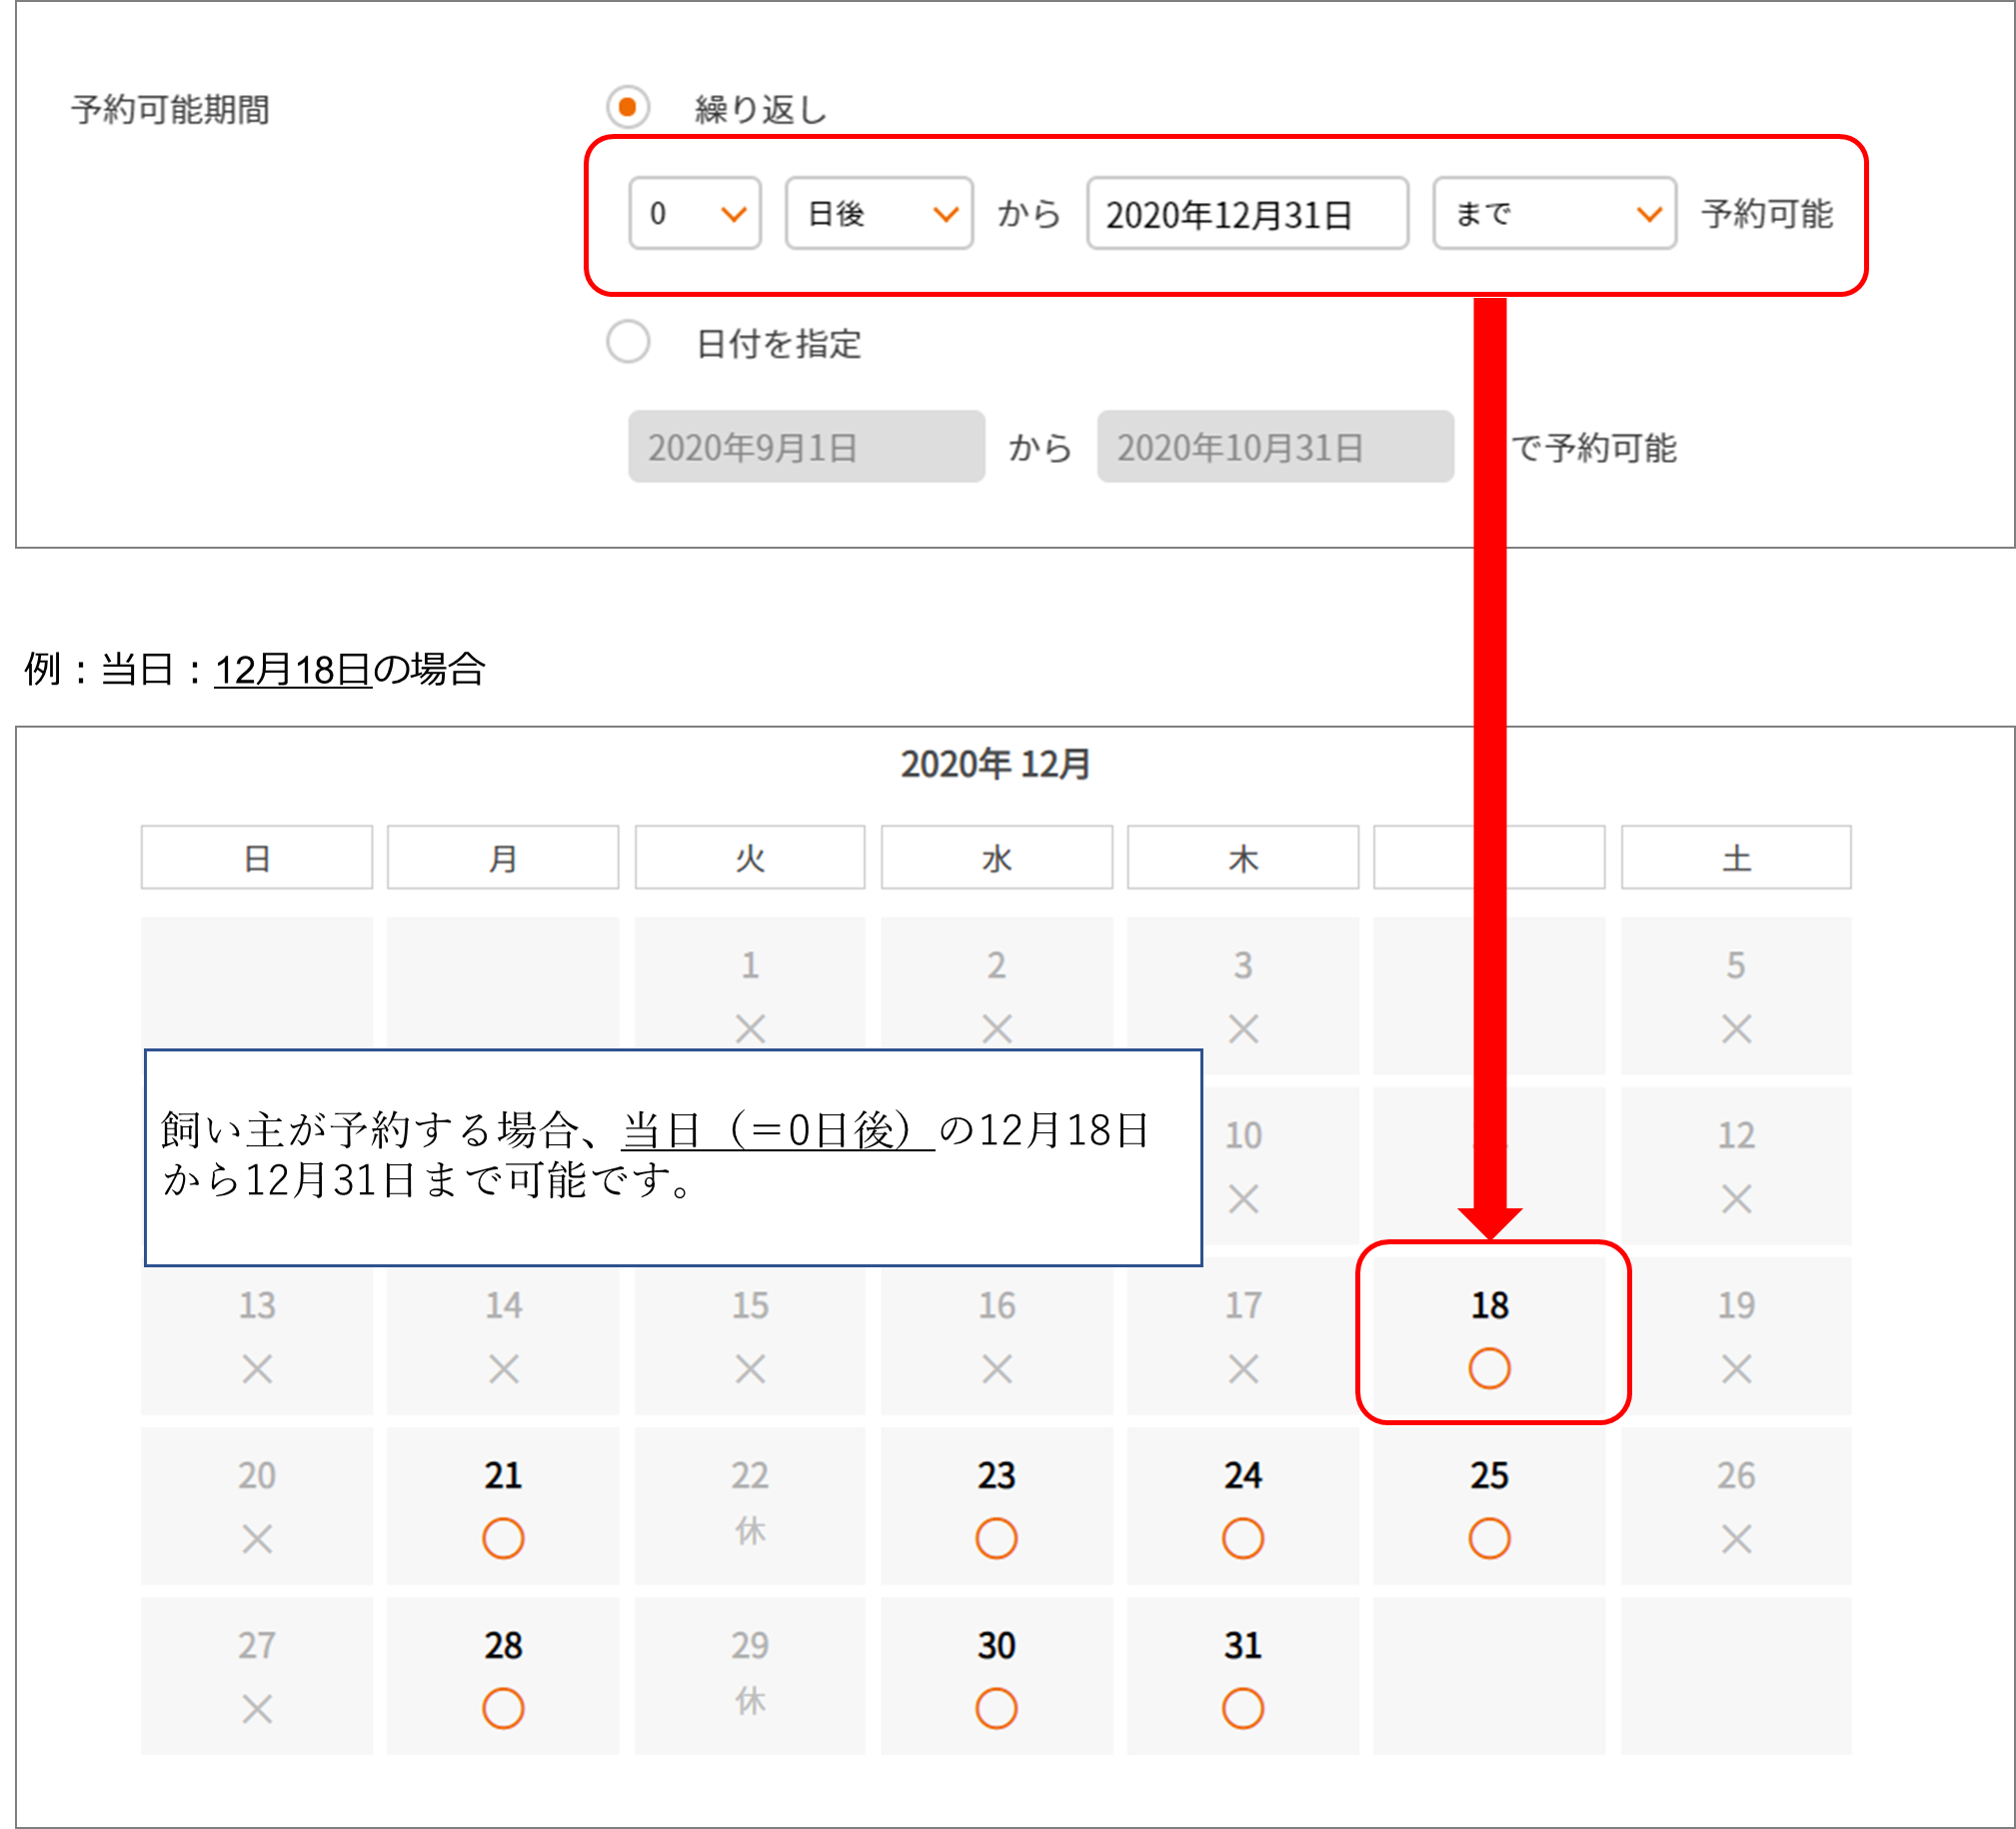Click the available circle under 30
Image resolution: width=2016 pixels, height=1829 pixels.
[996, 1708]
